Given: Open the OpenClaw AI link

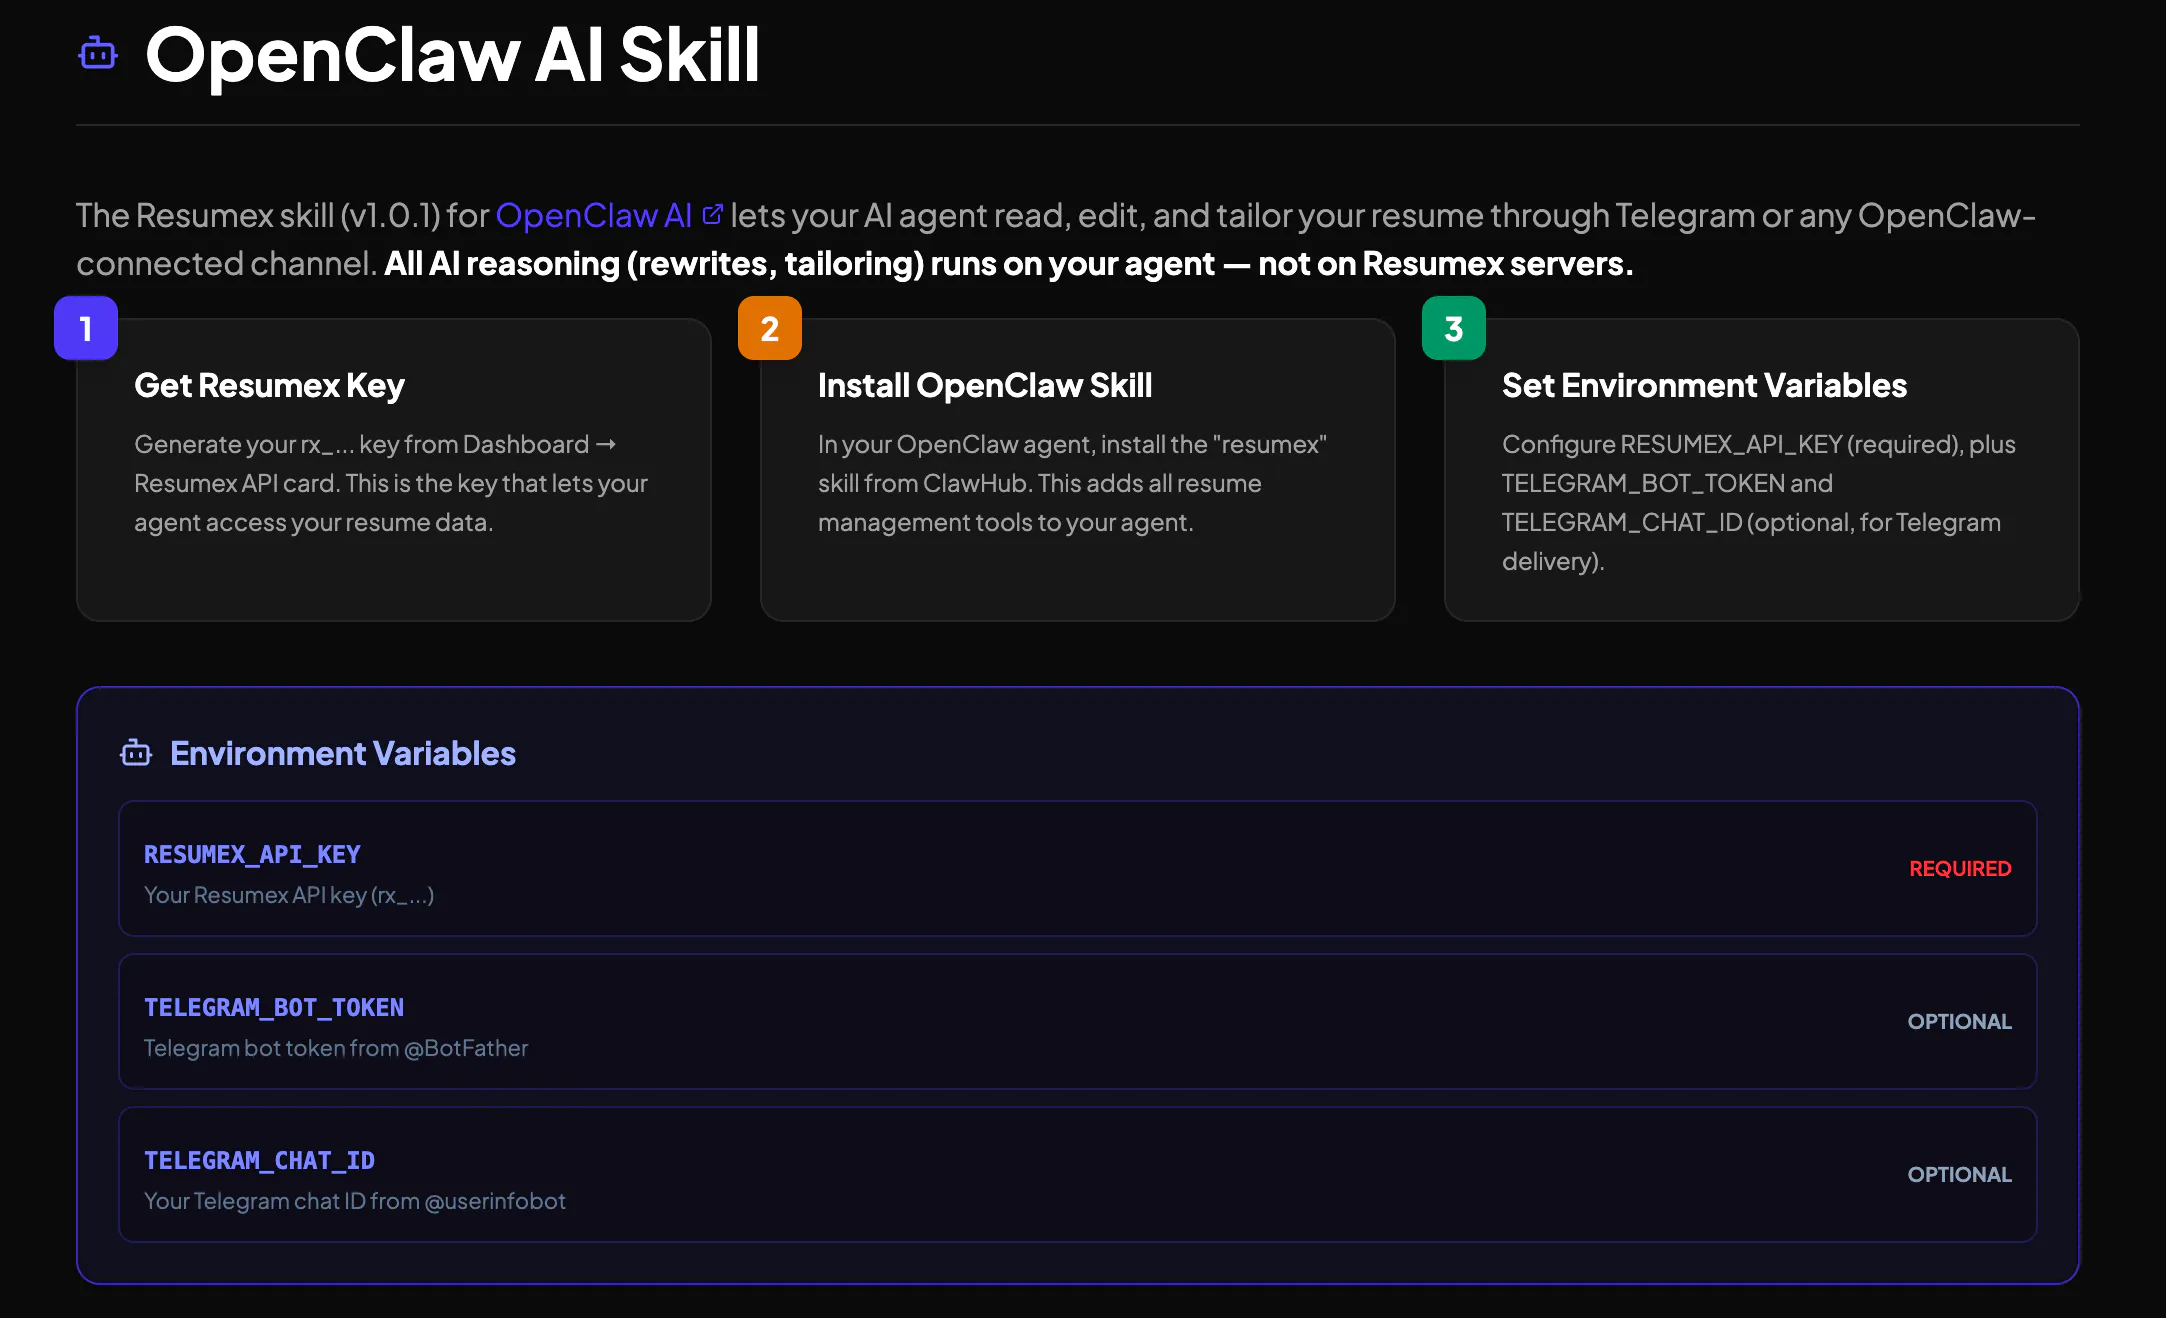Looking at the screenshot, I should [x=593, y=215].
